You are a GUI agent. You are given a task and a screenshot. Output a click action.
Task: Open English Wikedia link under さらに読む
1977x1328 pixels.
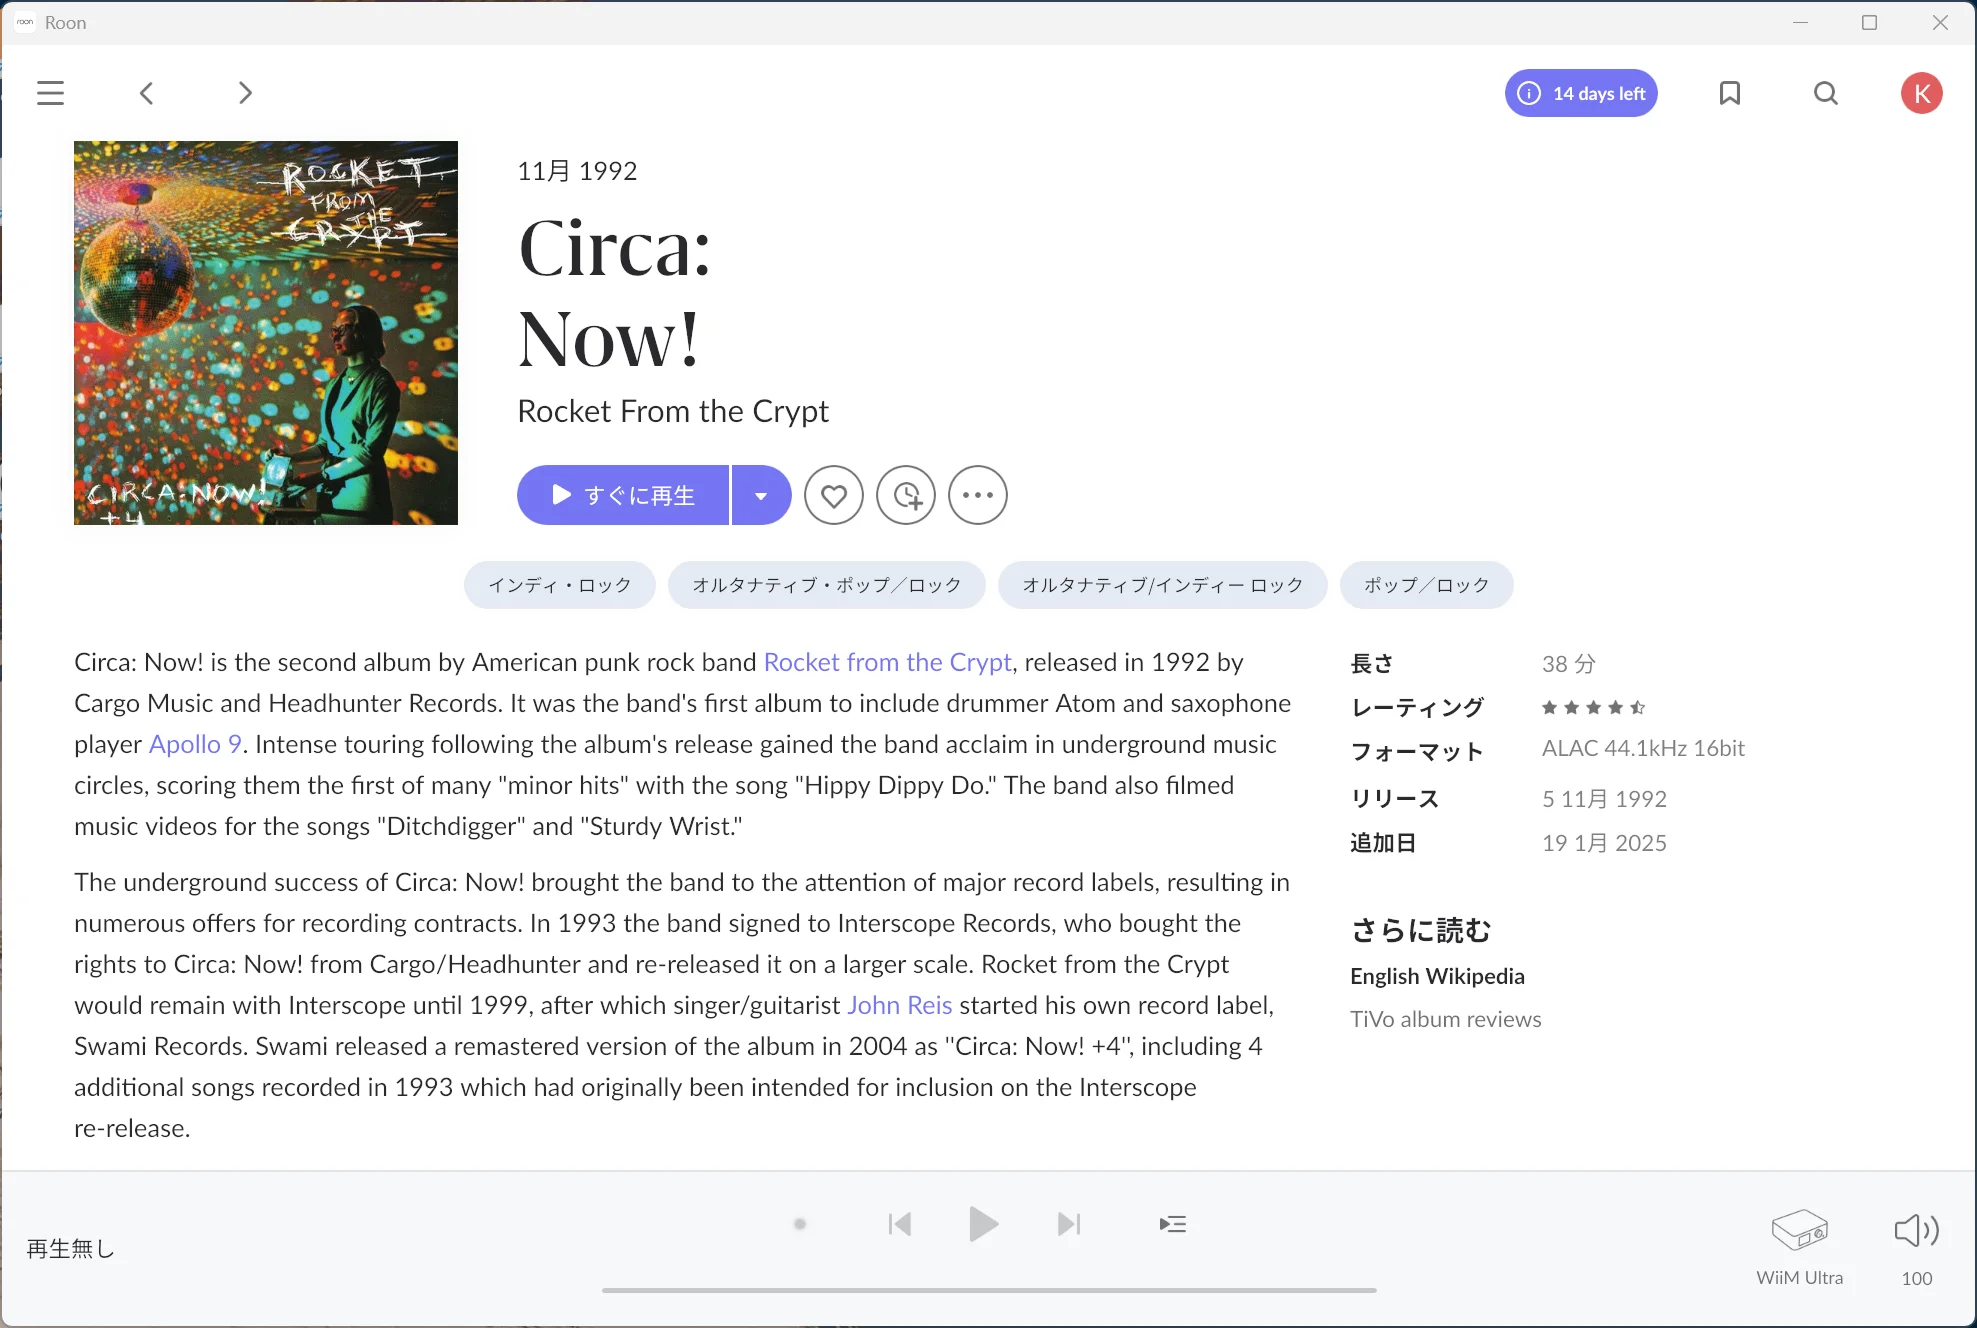pos(1436,976)
